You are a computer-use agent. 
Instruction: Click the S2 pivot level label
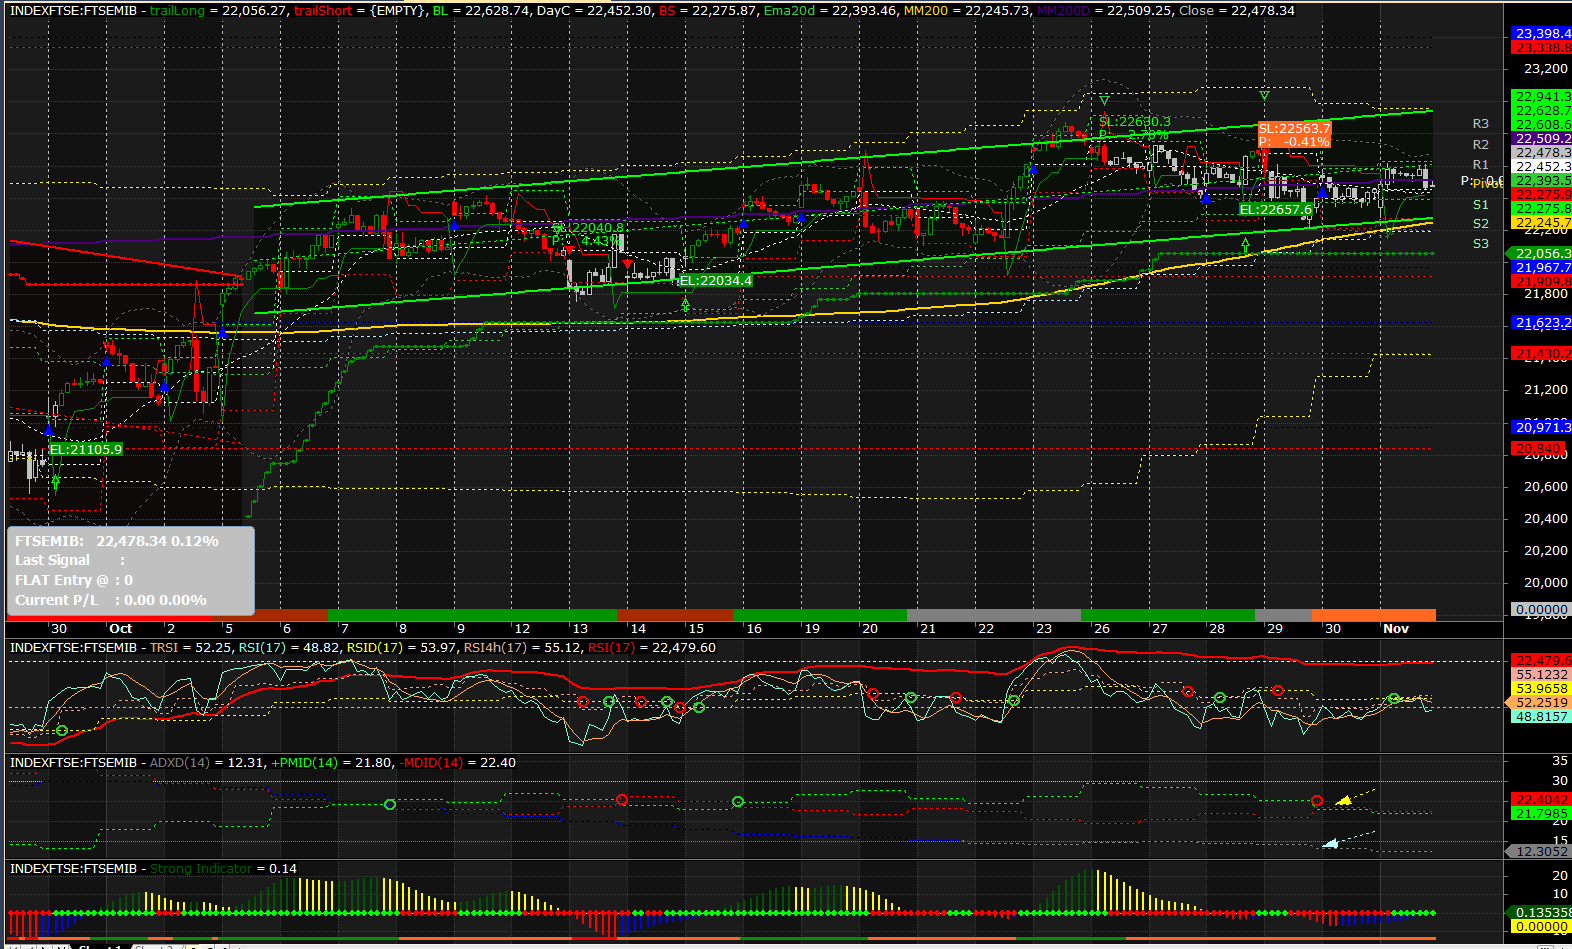click(x=1481, y=223)
